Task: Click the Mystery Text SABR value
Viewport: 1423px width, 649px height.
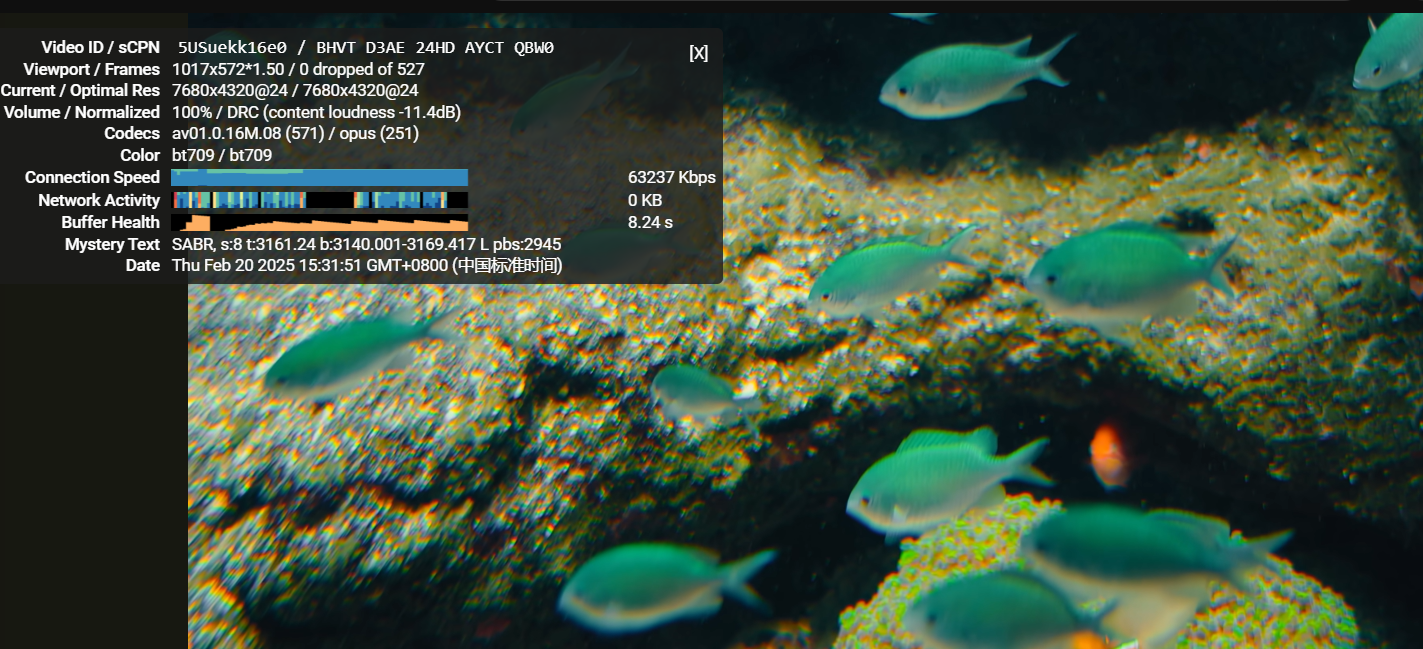Action: point(366,244)
